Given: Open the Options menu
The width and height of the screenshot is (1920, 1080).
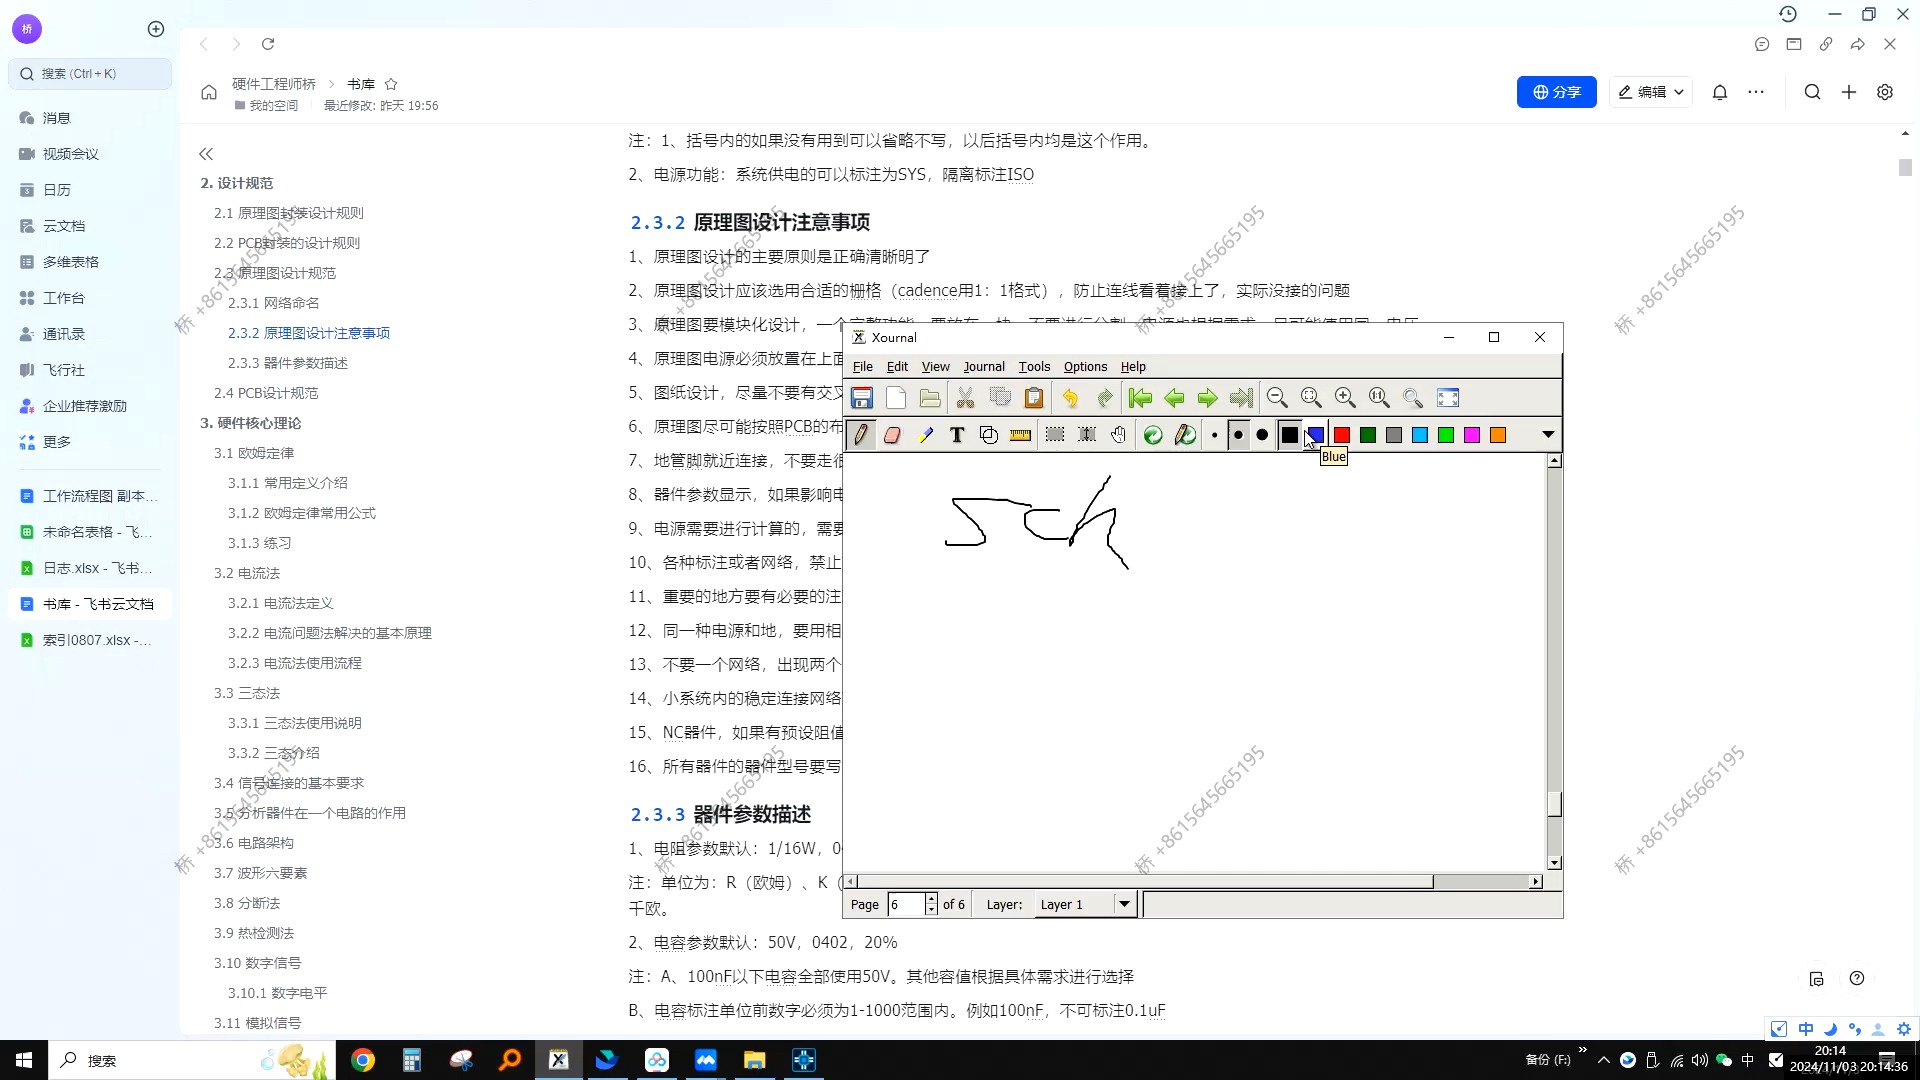Looking at the screenshot, I should coord(1084,367).
